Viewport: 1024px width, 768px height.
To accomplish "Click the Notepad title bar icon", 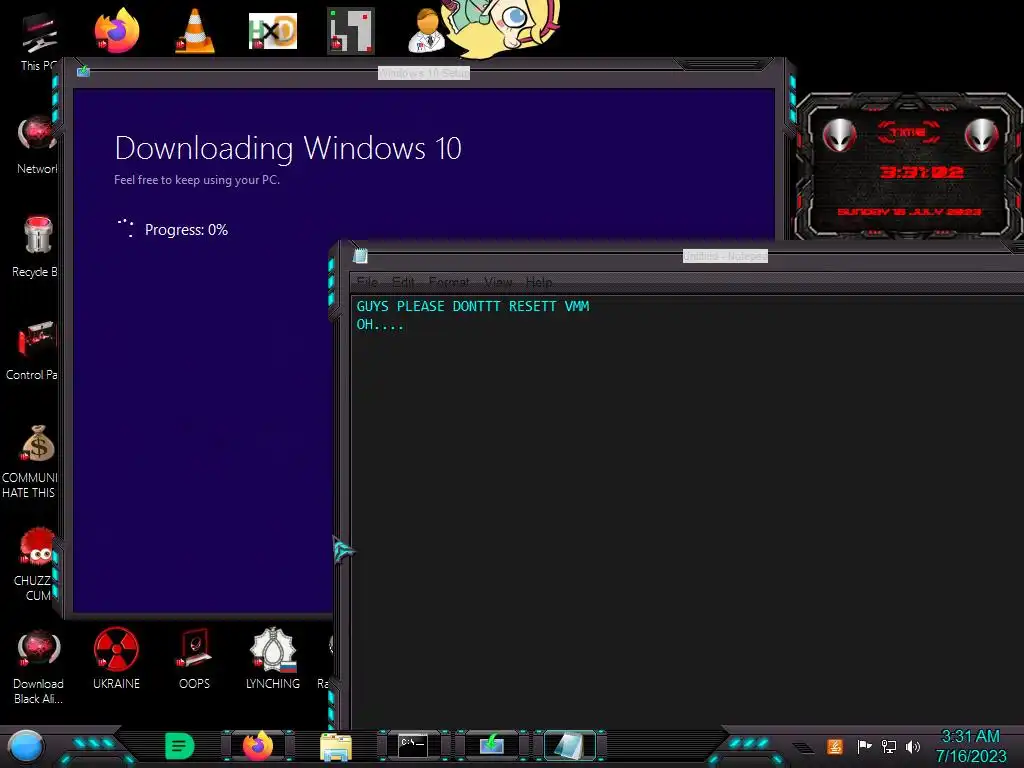I will (360, 257).
